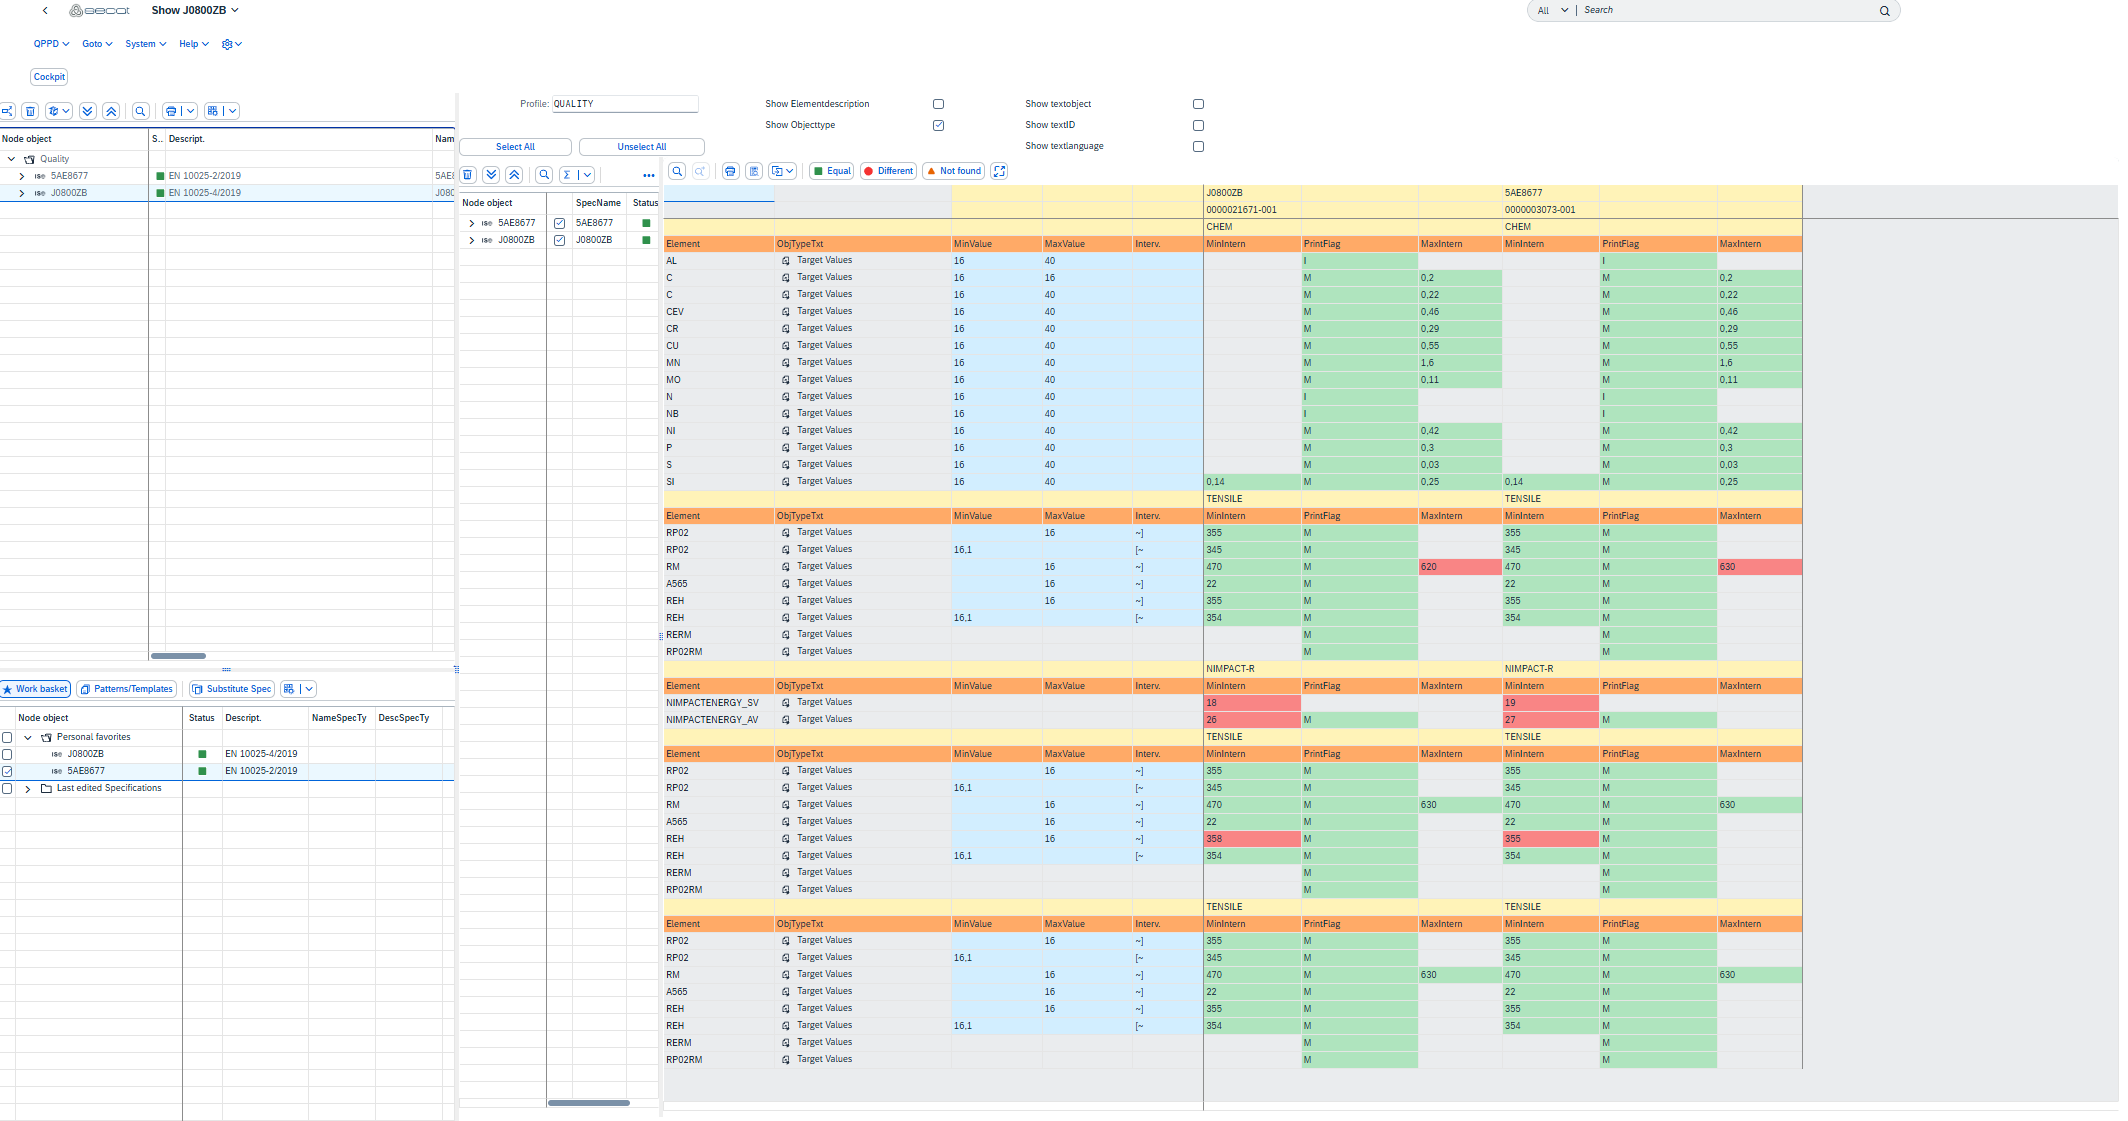Image resolution: width=2128 pixels, height=1121 pixels.
Task: Uncheck Show Objecttype checkbox
Action: point(938,125)
